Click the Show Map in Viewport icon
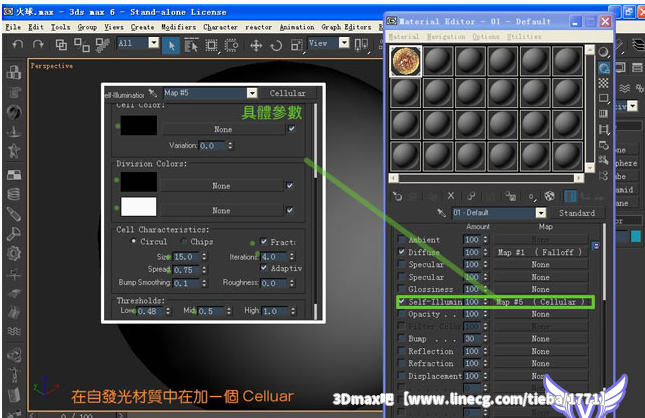This screenshot has width=645, height=418. click(x=550, y=196)
